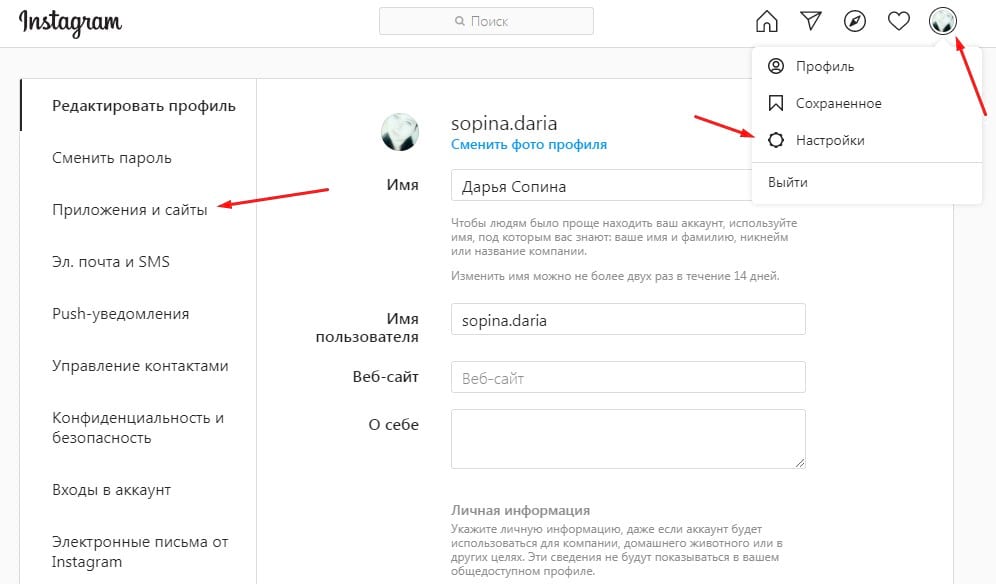Open the Редактировать профиль section
This screenshot has height=584, width=996.
[x=144, y=105]
